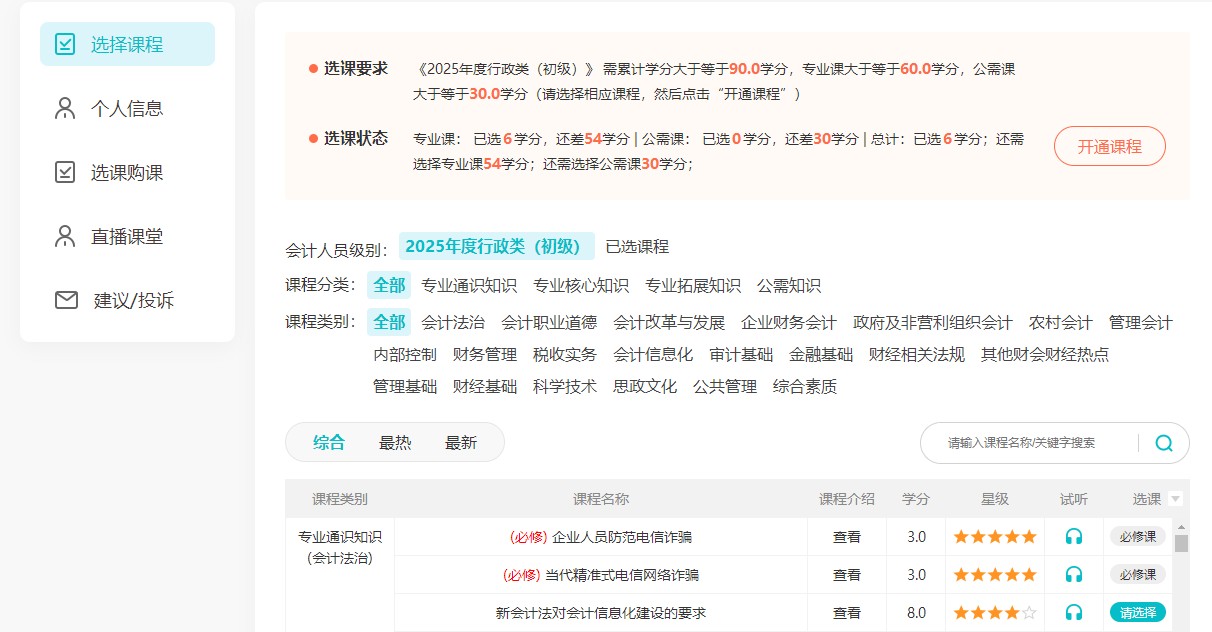
Task: Open the 个人信息 person icon in sidebar
Action: click(x=66, y=108)
